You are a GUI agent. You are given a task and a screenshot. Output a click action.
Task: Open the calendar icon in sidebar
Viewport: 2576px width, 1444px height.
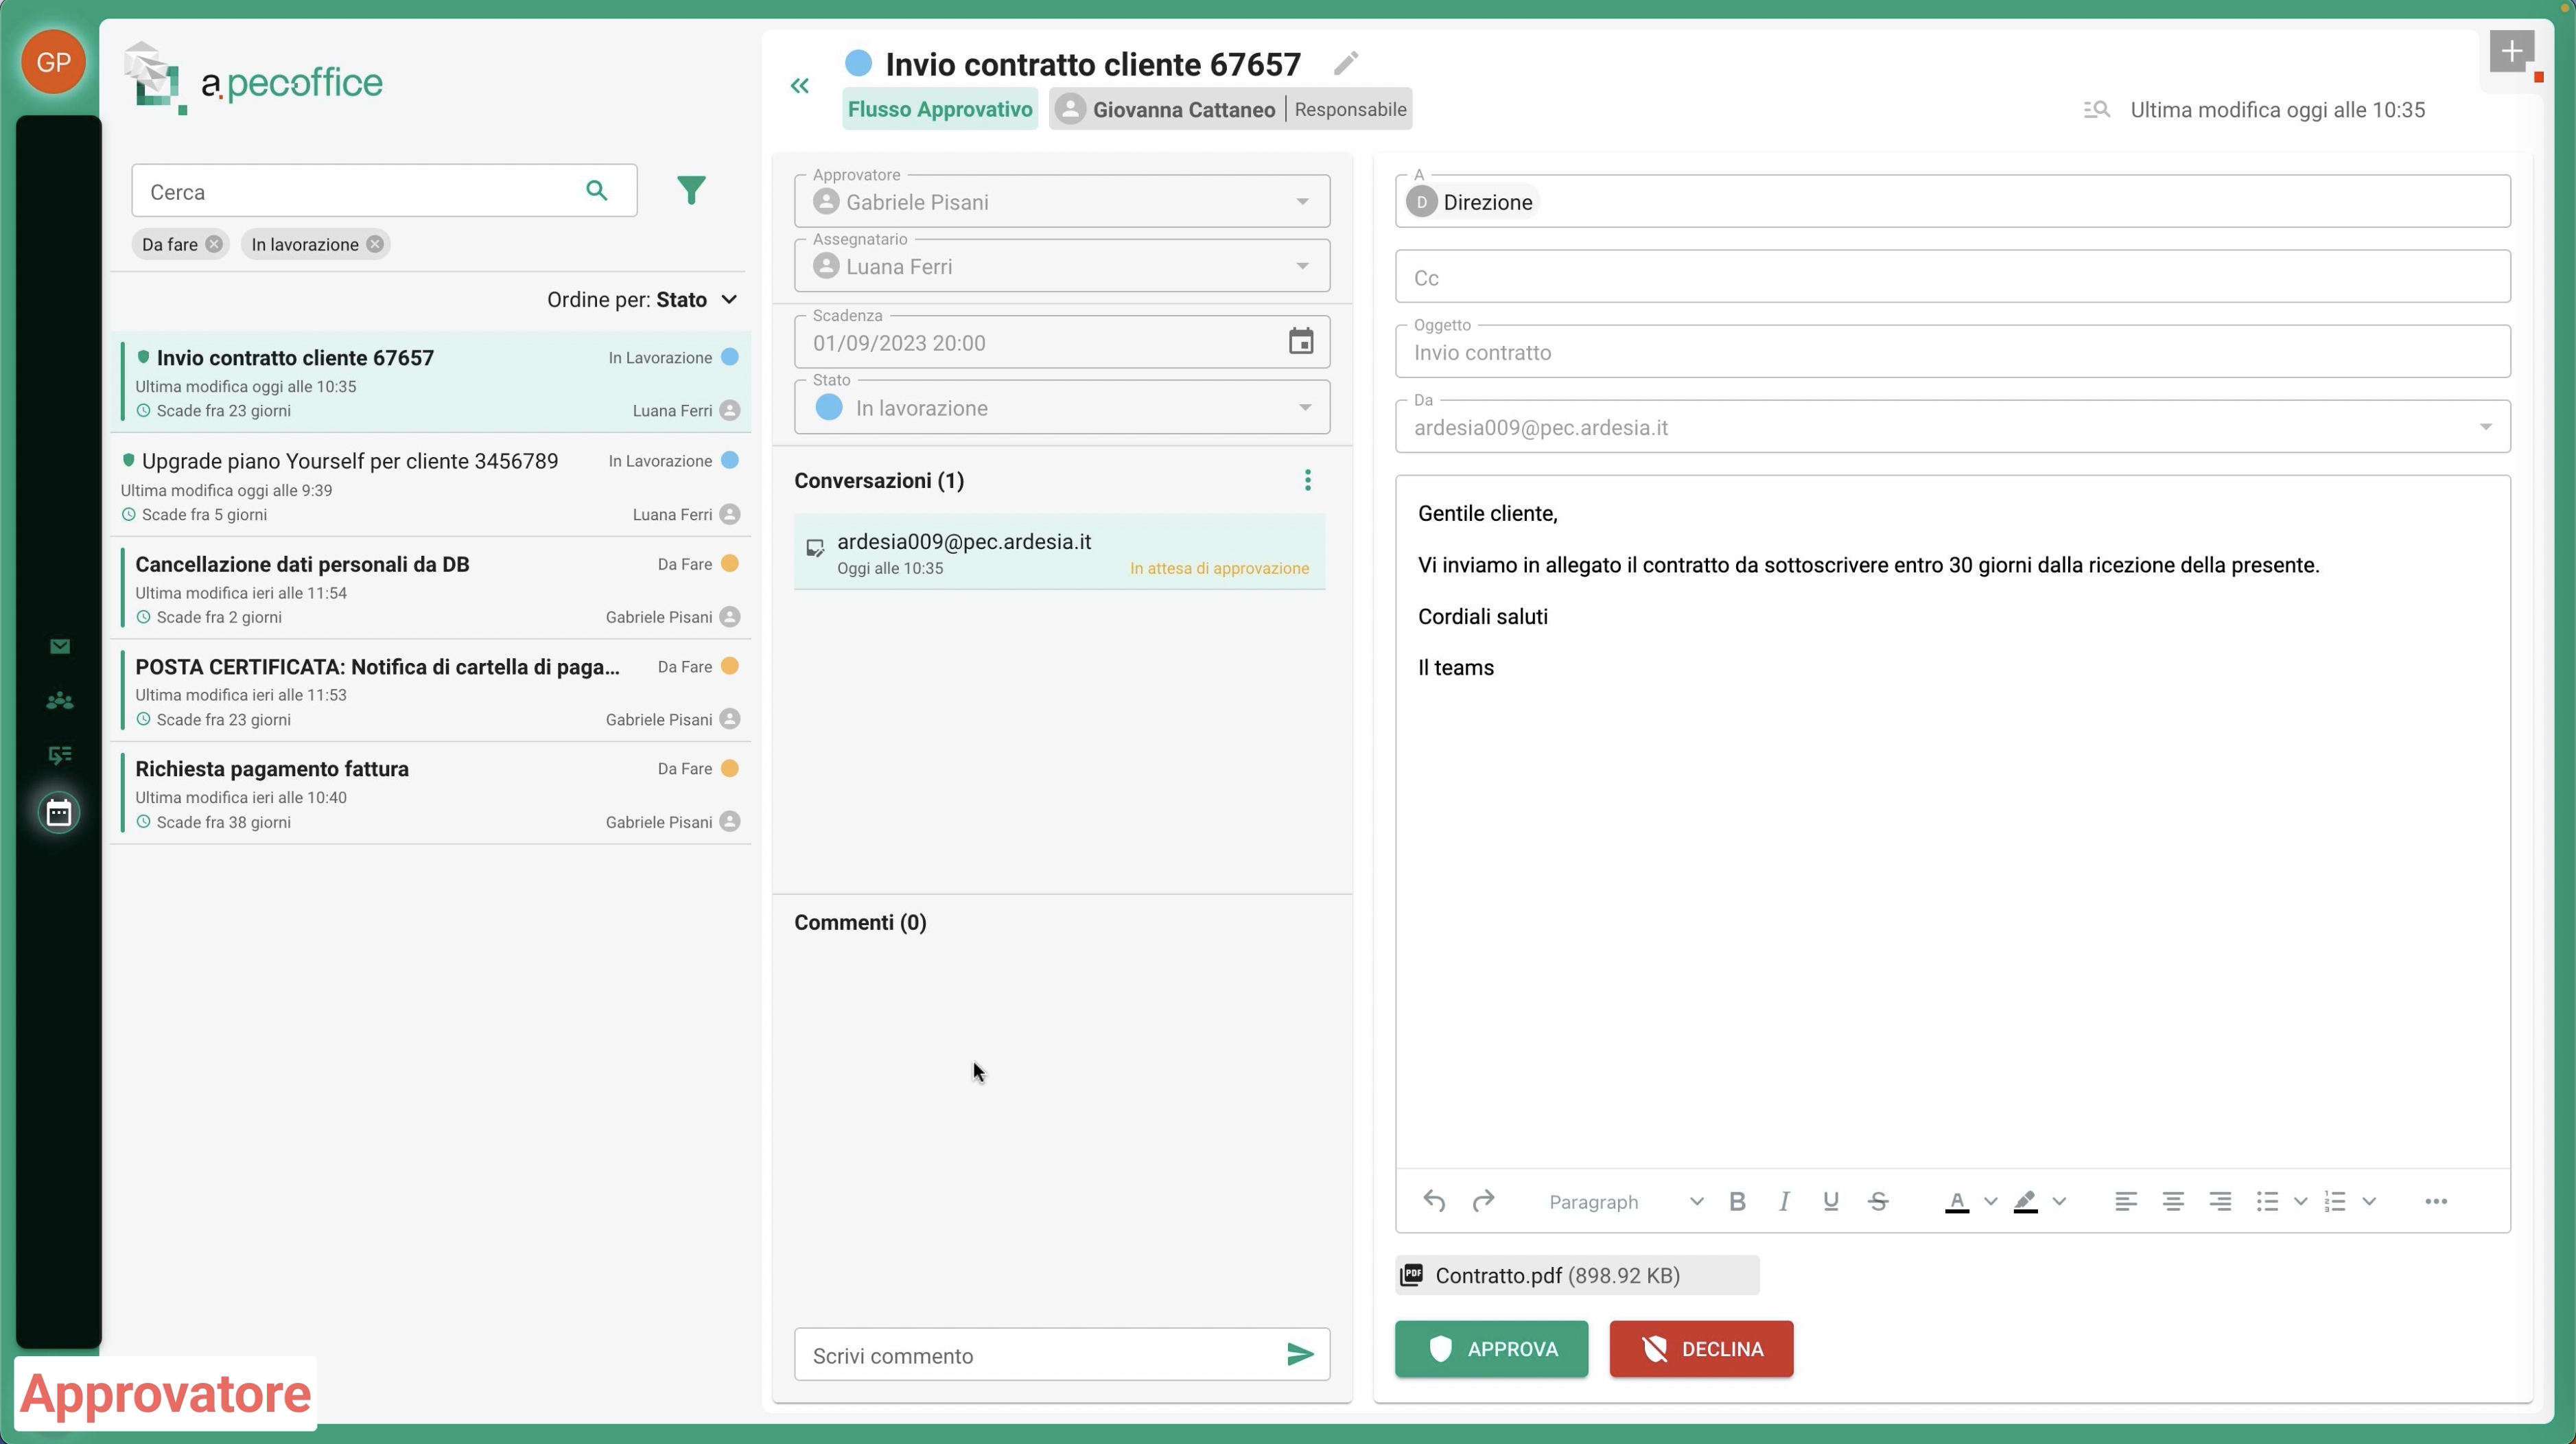(x=59, y=812)
